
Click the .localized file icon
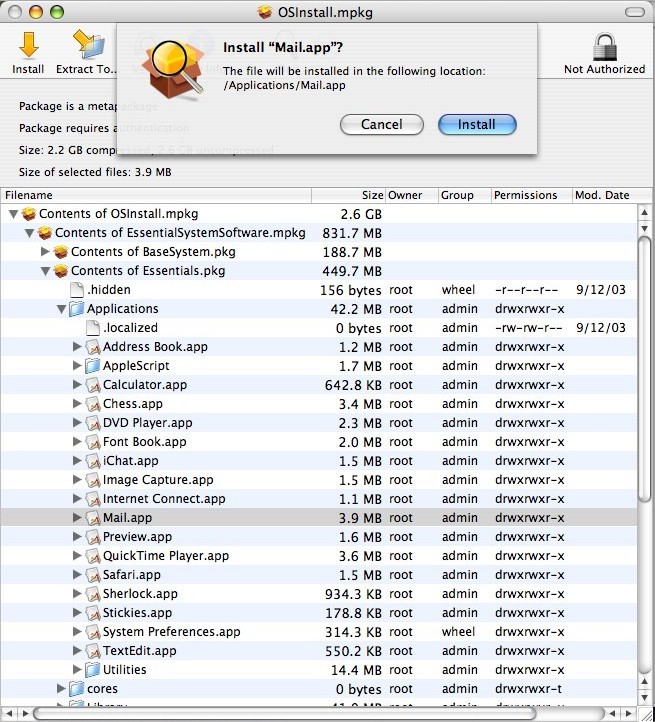point(93,328)
